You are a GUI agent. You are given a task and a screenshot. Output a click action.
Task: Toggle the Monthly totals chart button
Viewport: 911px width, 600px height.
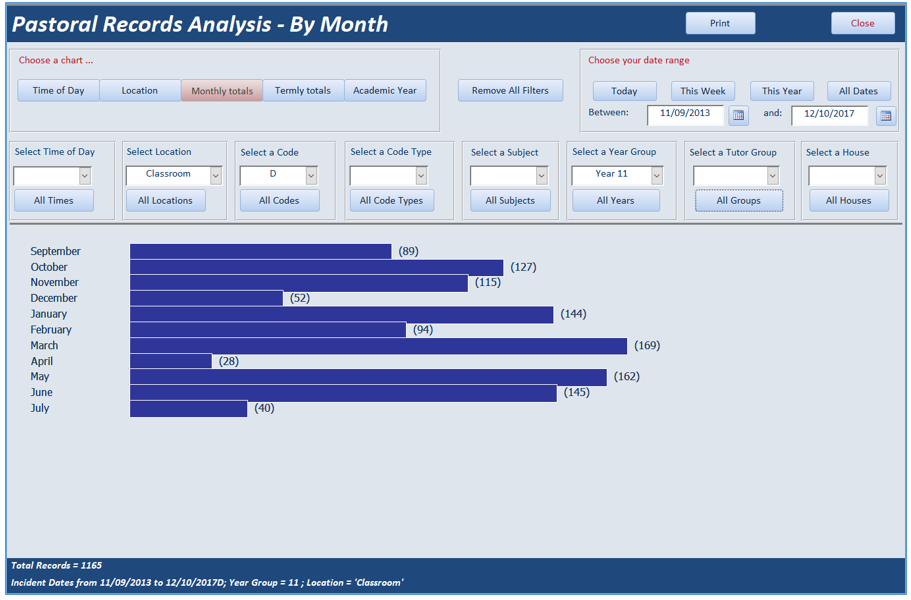pos(222,91)
